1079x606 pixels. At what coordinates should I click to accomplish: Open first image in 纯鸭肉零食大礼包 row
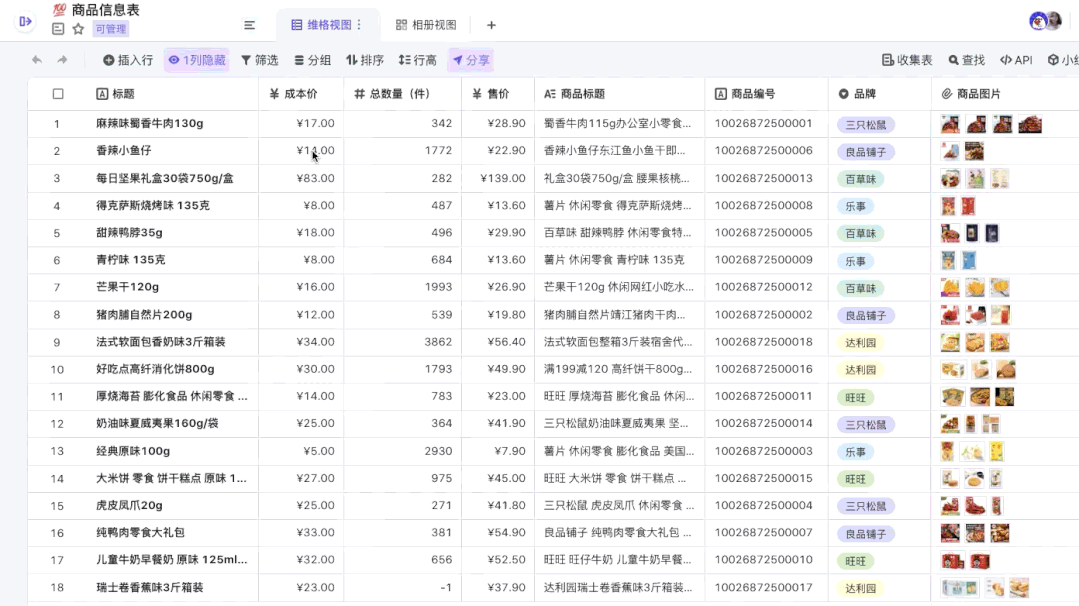[x=950, y=532]
